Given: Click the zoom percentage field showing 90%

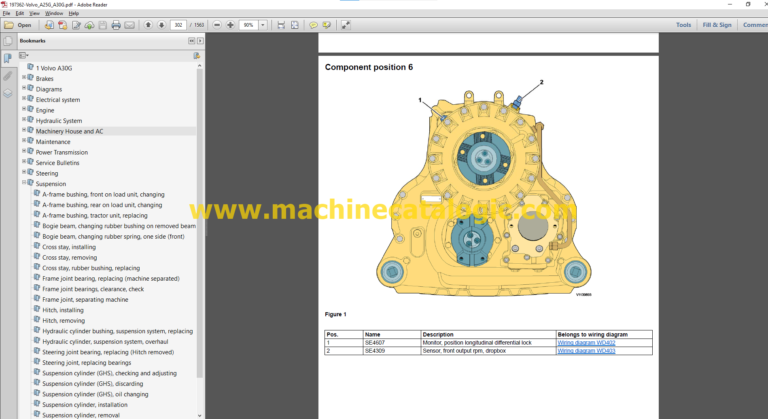Looking at the screenshot, I should (x=248, y=25).
